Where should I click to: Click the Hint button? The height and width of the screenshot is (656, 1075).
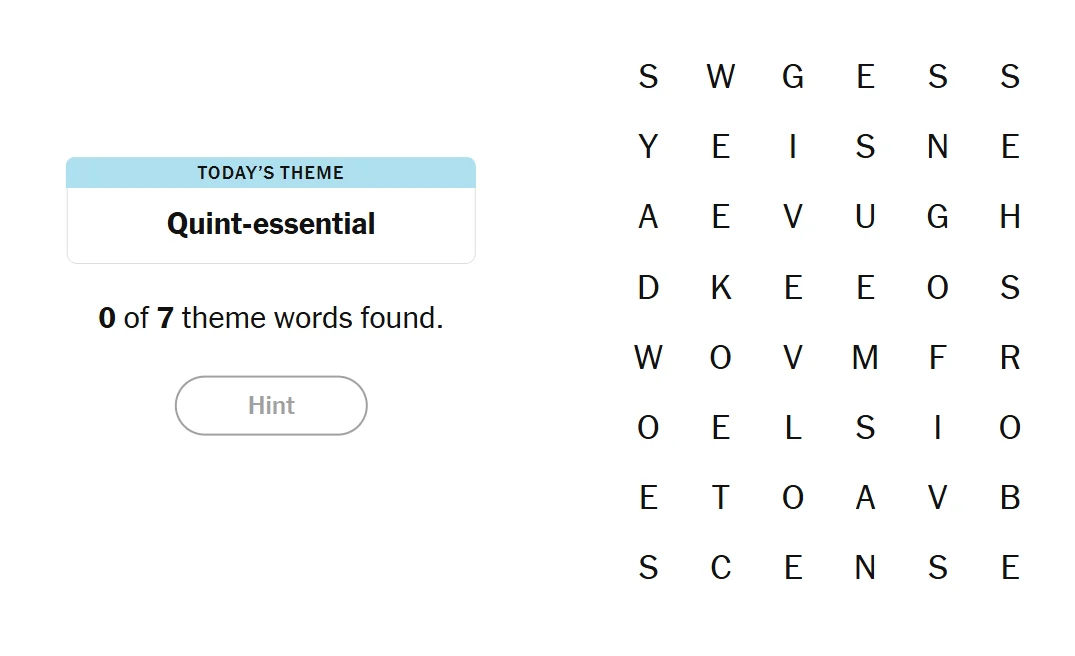coord(271,405)
